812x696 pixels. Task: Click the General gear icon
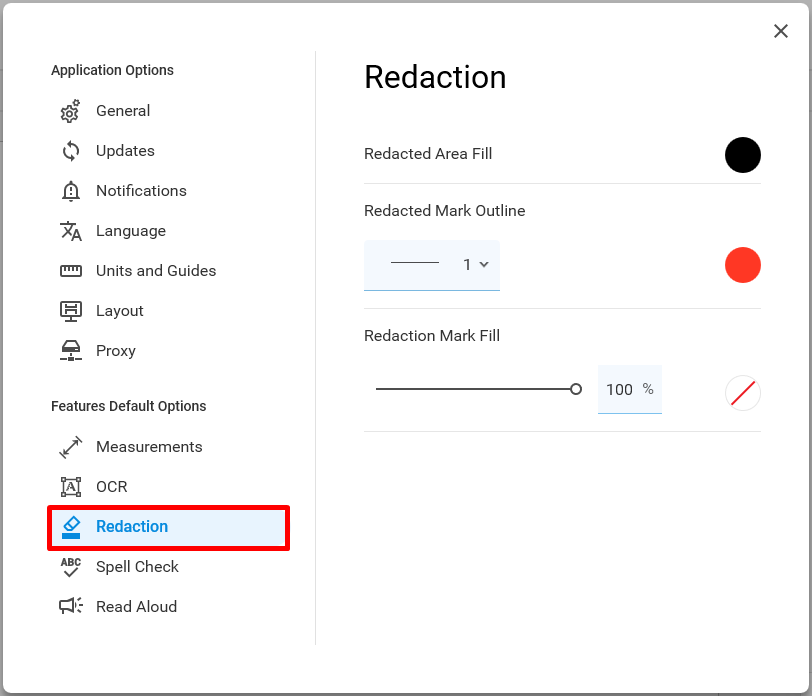pyautogui.click(x=70, y=111)
